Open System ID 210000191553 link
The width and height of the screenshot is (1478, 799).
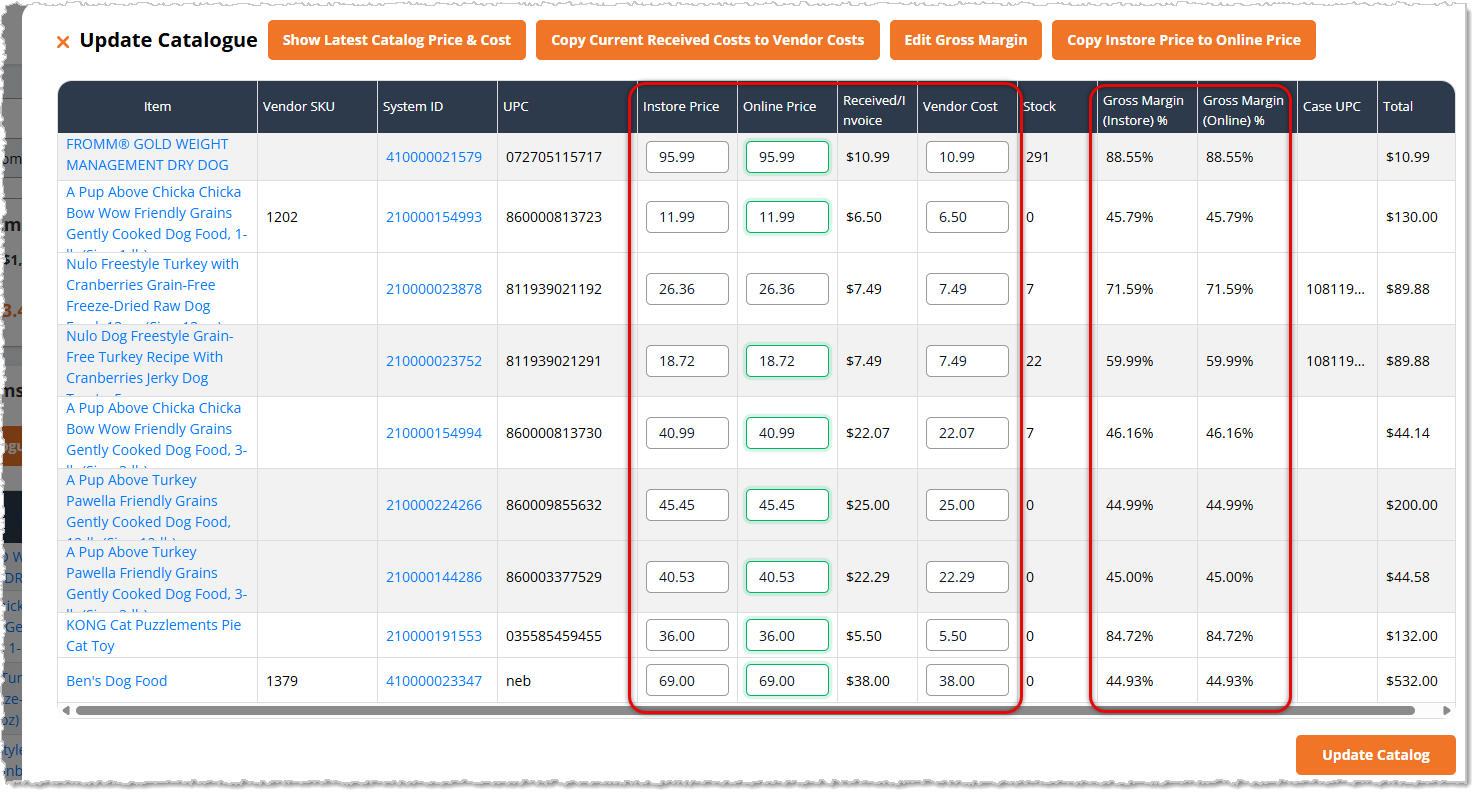pyautogui.click(x=434, y=636)
